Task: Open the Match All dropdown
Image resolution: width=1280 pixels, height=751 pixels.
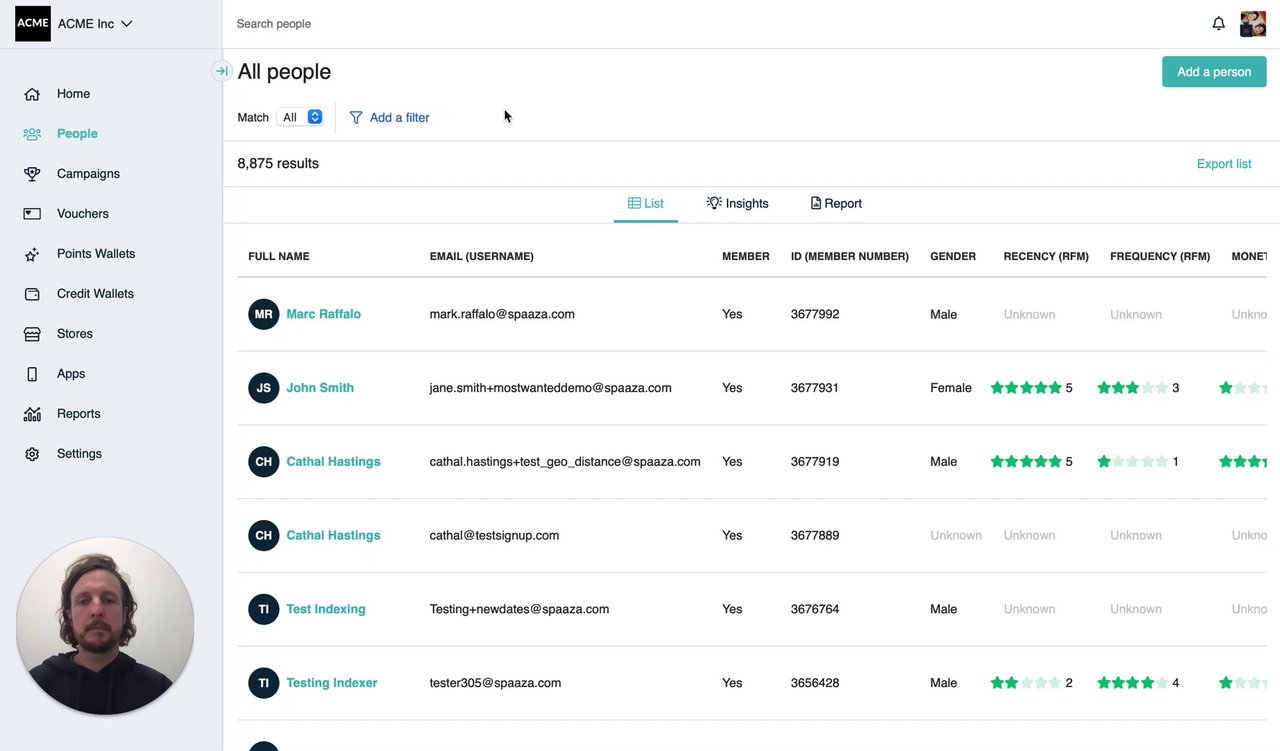Action: [300, 117]
